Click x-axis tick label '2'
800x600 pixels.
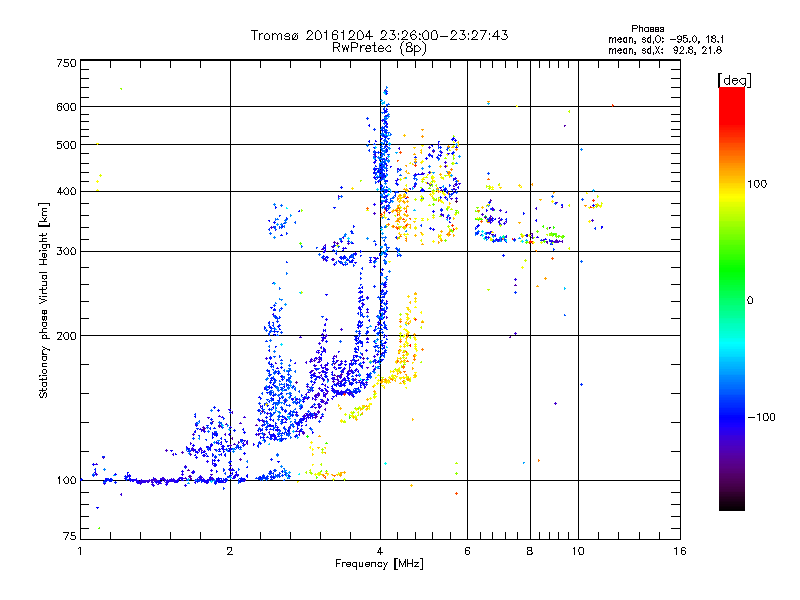230,551
